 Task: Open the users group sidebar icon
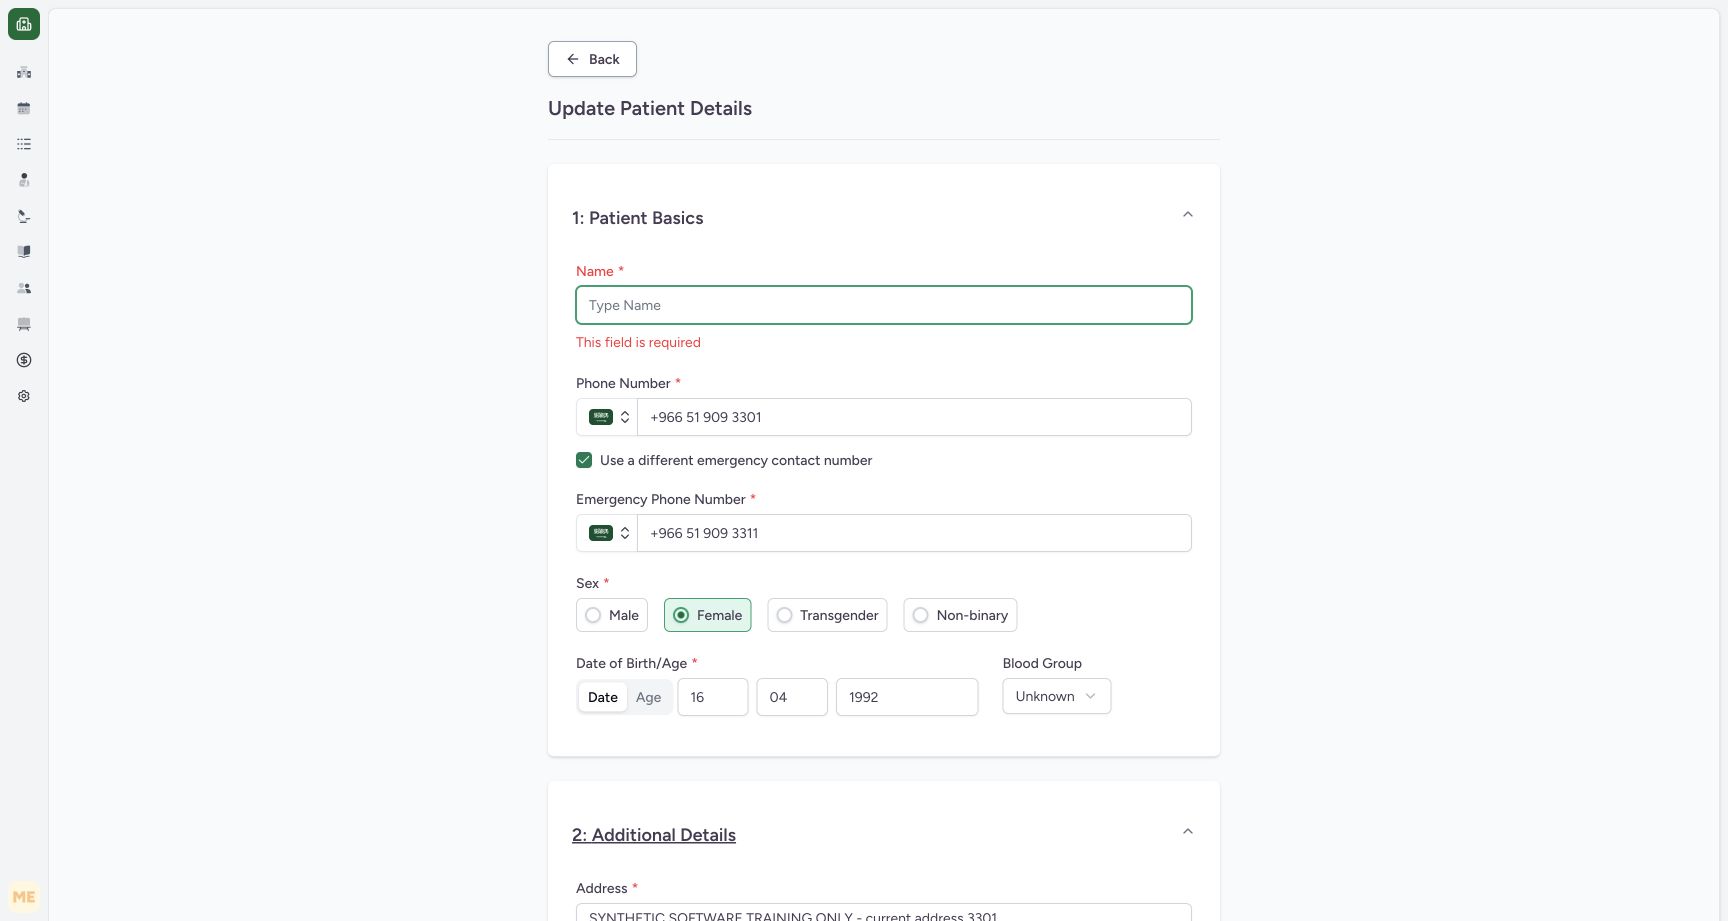[24, 288]
